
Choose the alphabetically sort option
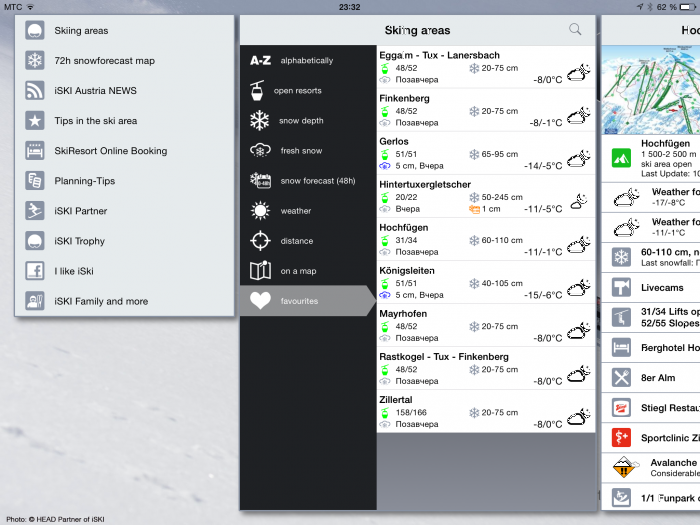[308, 60]
